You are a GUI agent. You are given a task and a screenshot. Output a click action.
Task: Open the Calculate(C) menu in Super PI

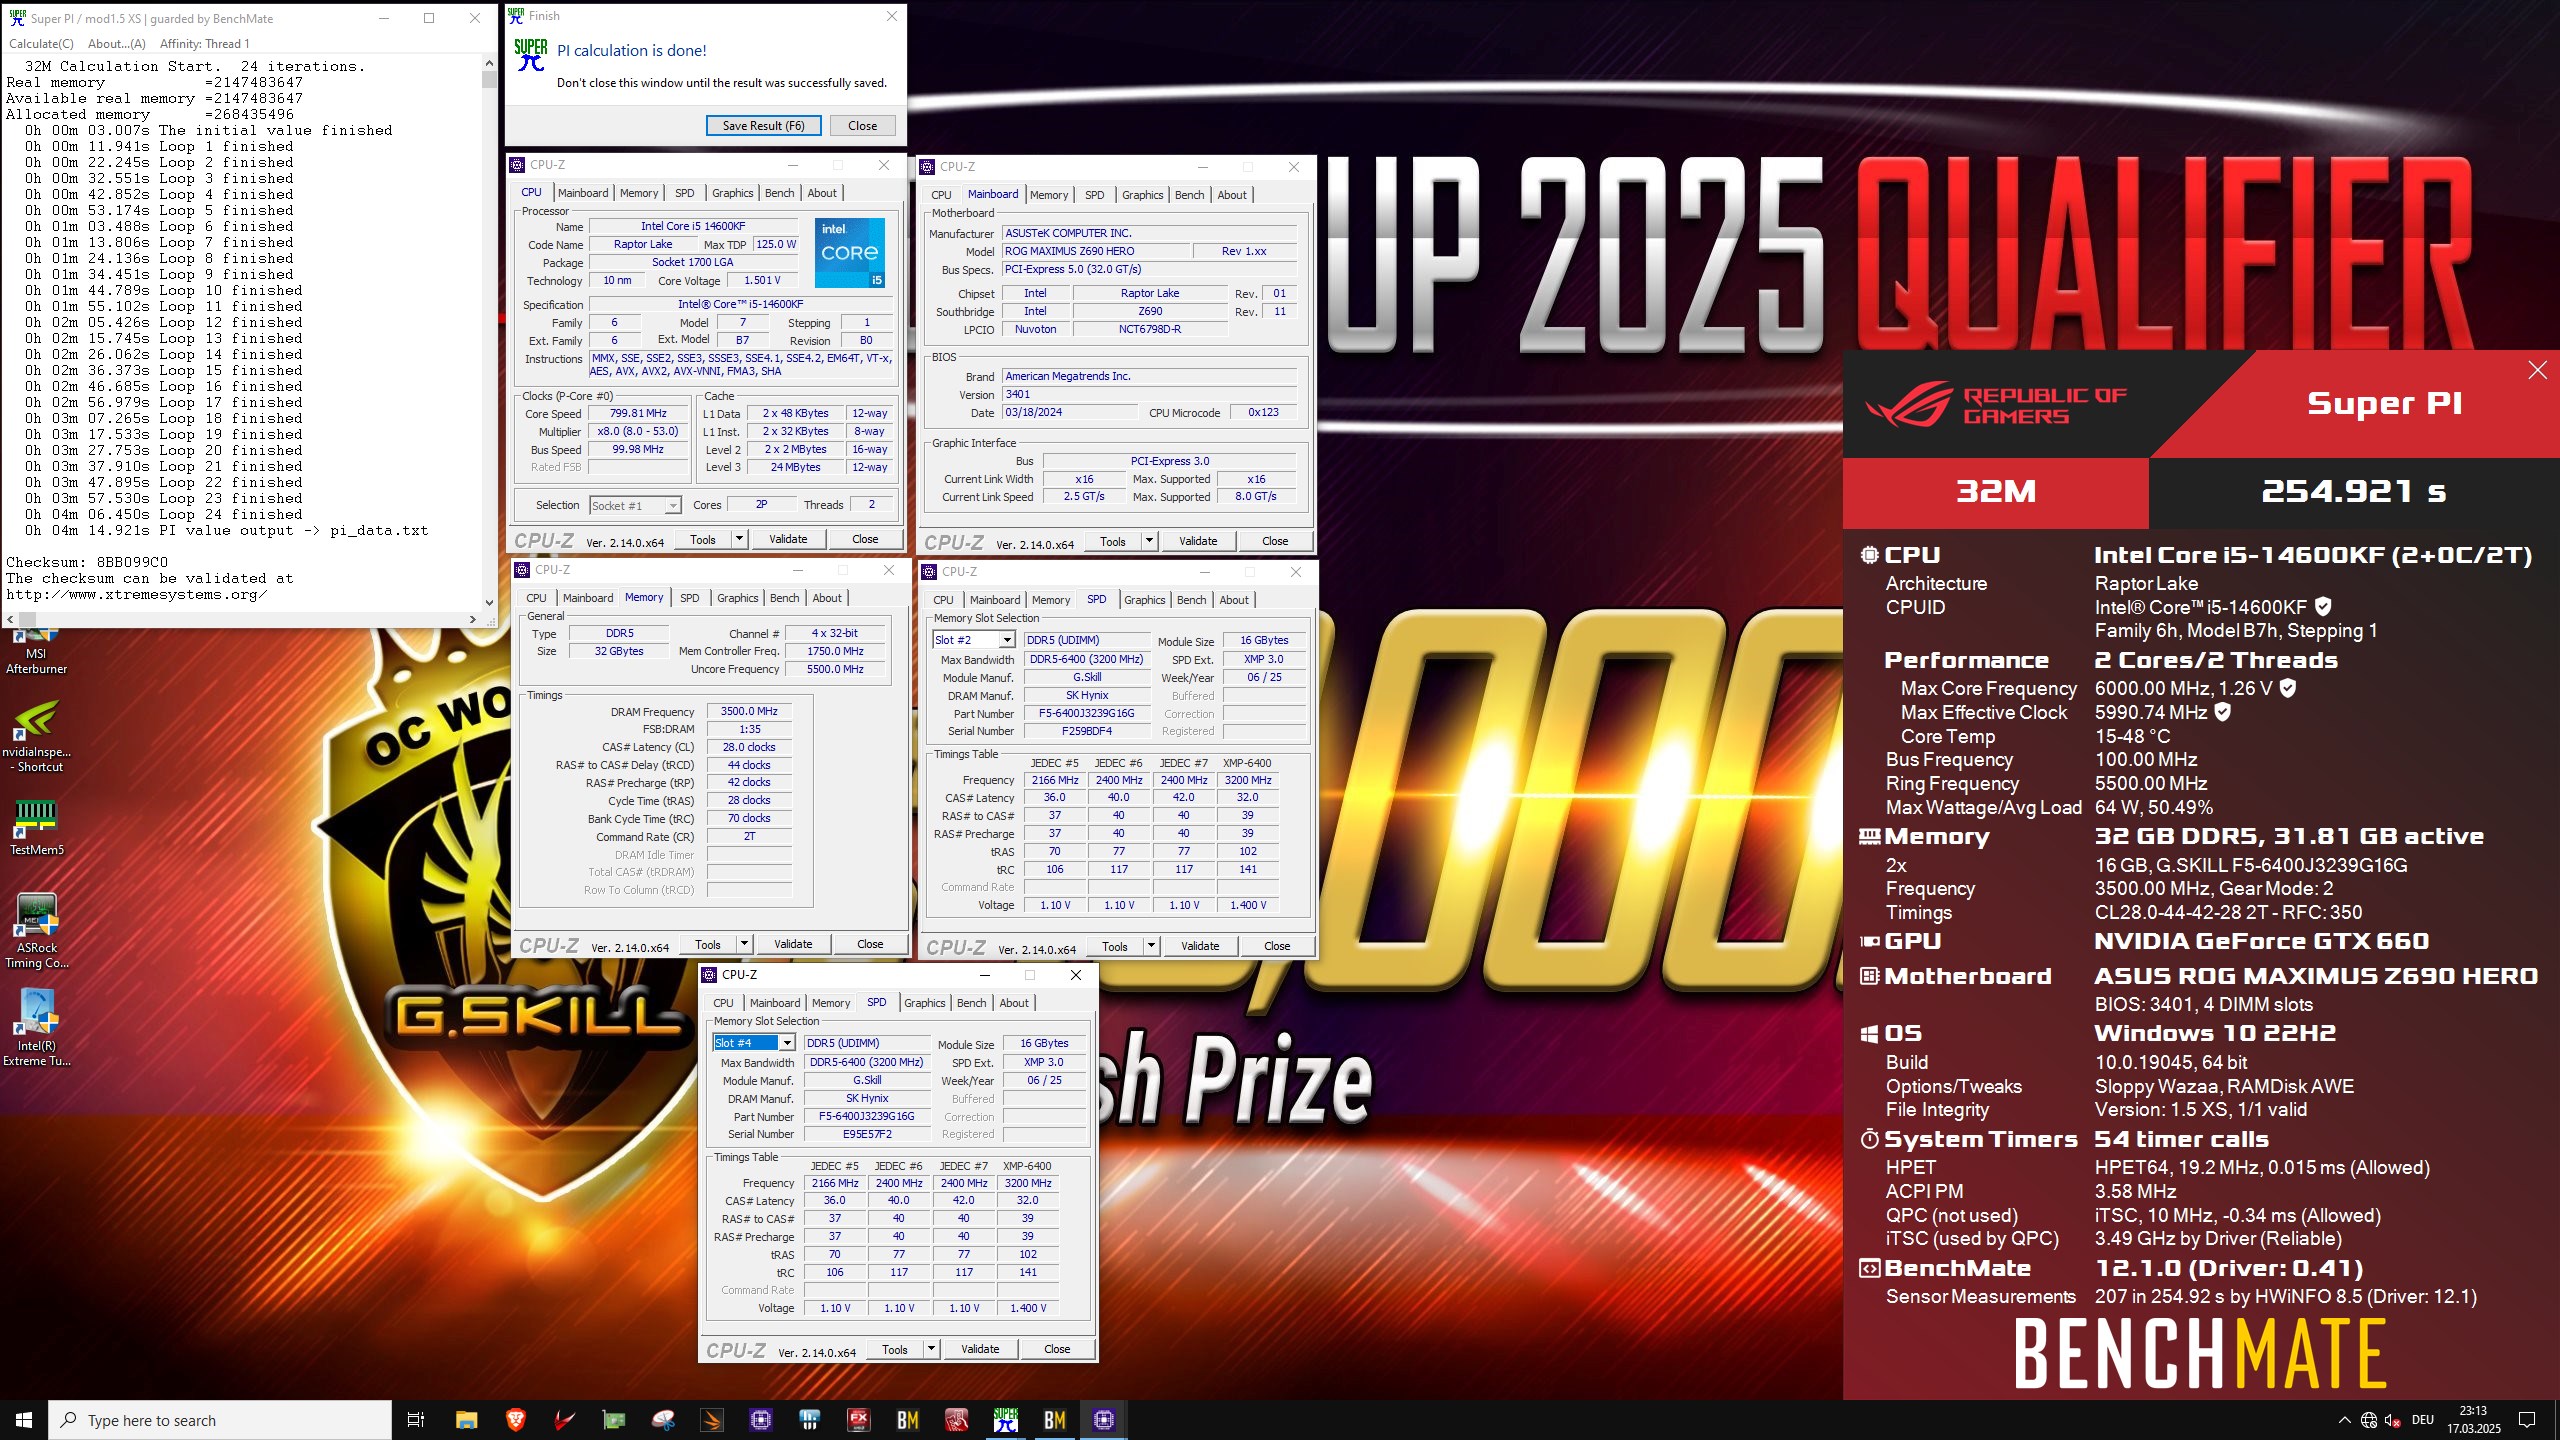point(41,43)
